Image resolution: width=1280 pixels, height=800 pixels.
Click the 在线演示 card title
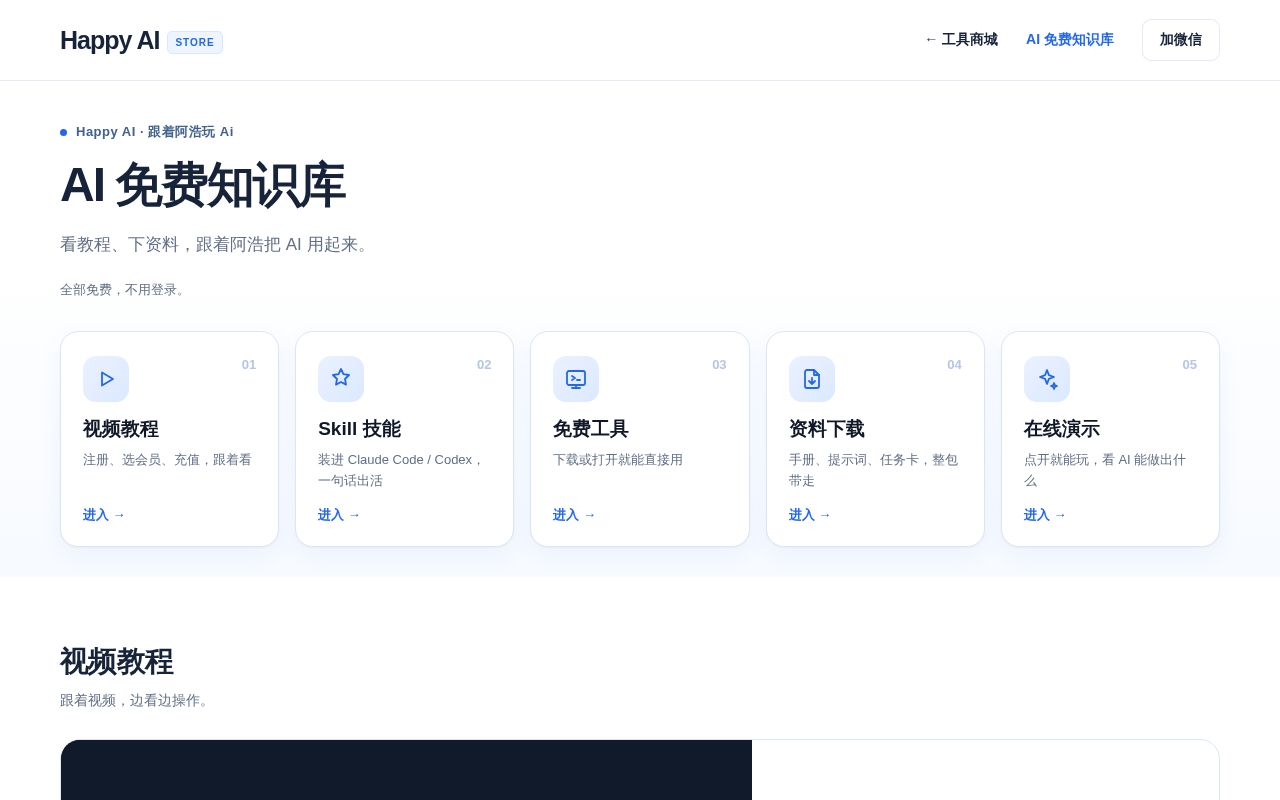point(1062,429)
